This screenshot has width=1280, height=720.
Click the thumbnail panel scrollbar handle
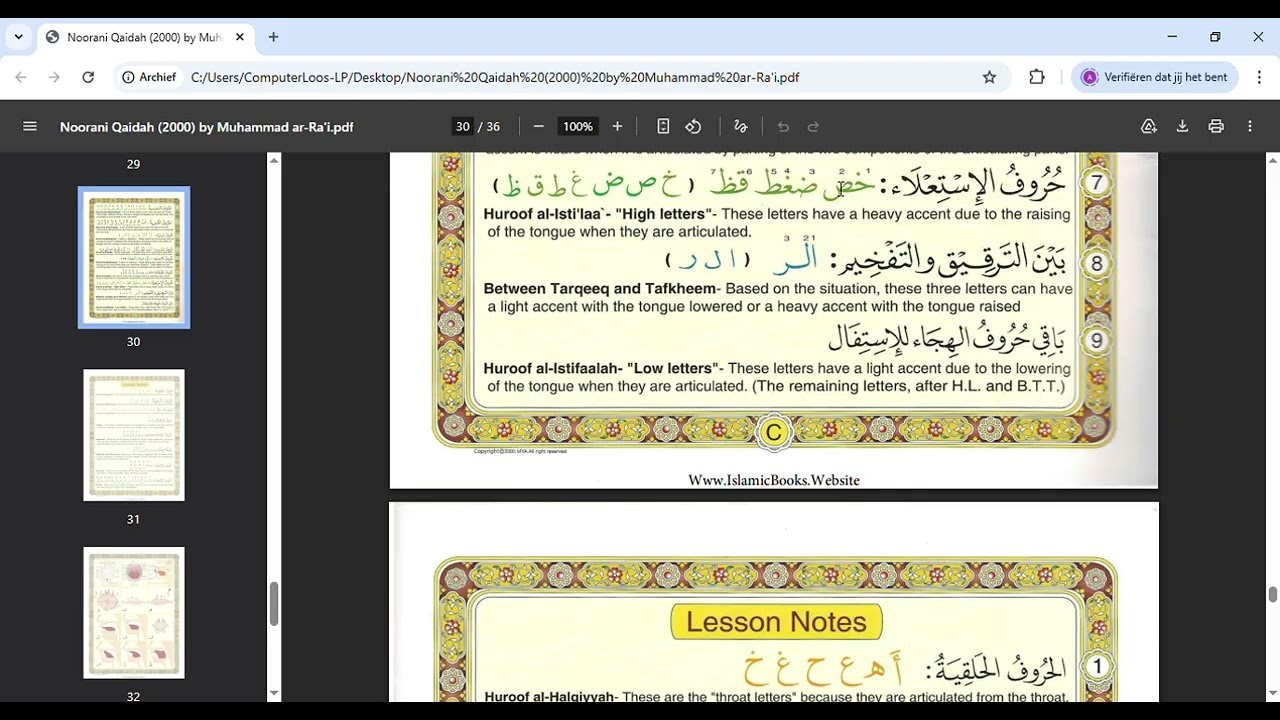[x=274, y=603]
